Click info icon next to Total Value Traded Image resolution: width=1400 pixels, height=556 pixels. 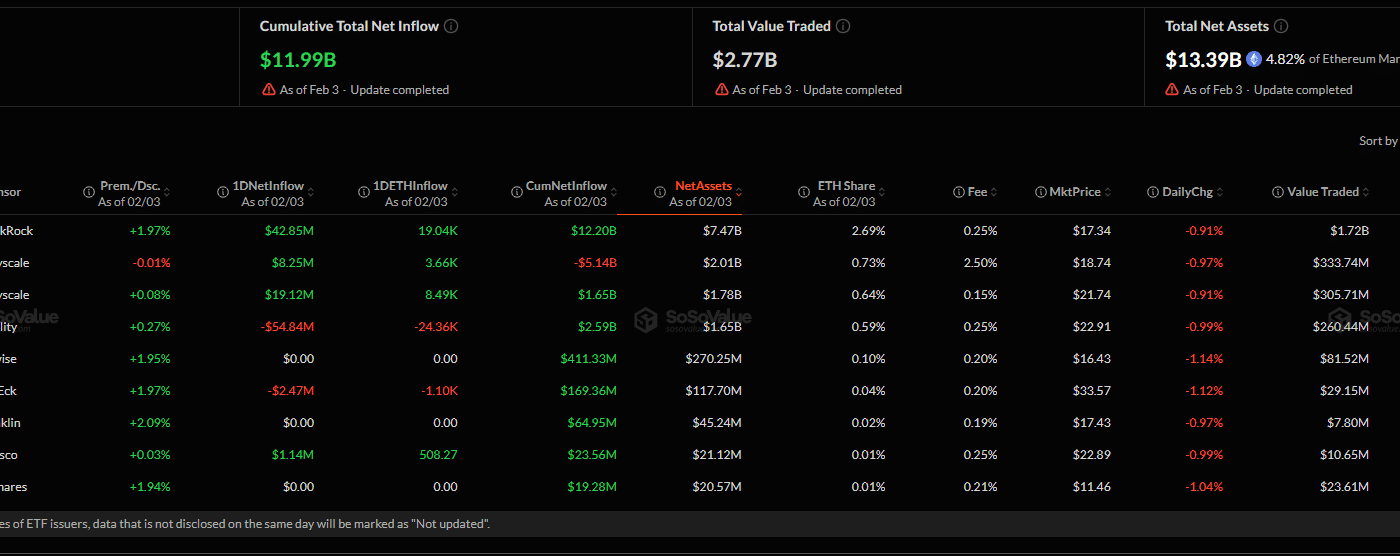click(844, 26)
